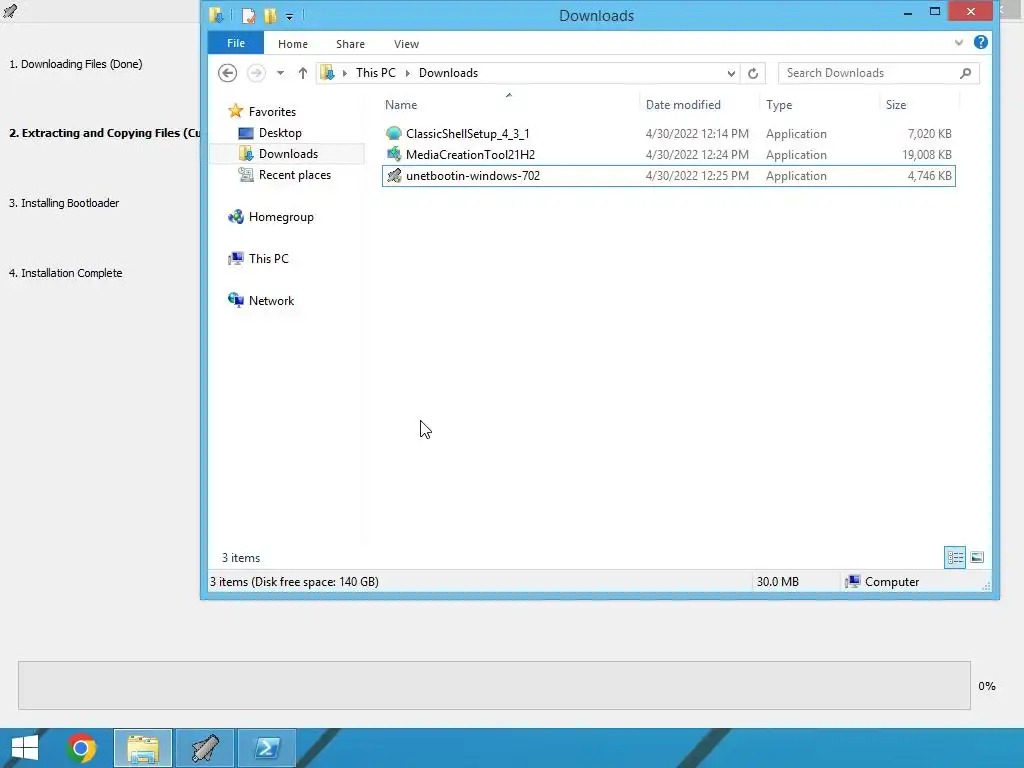Open the recent locations dropdown arrow
The height and width of the screenshot is (768, 1024).
coord(280,73)
